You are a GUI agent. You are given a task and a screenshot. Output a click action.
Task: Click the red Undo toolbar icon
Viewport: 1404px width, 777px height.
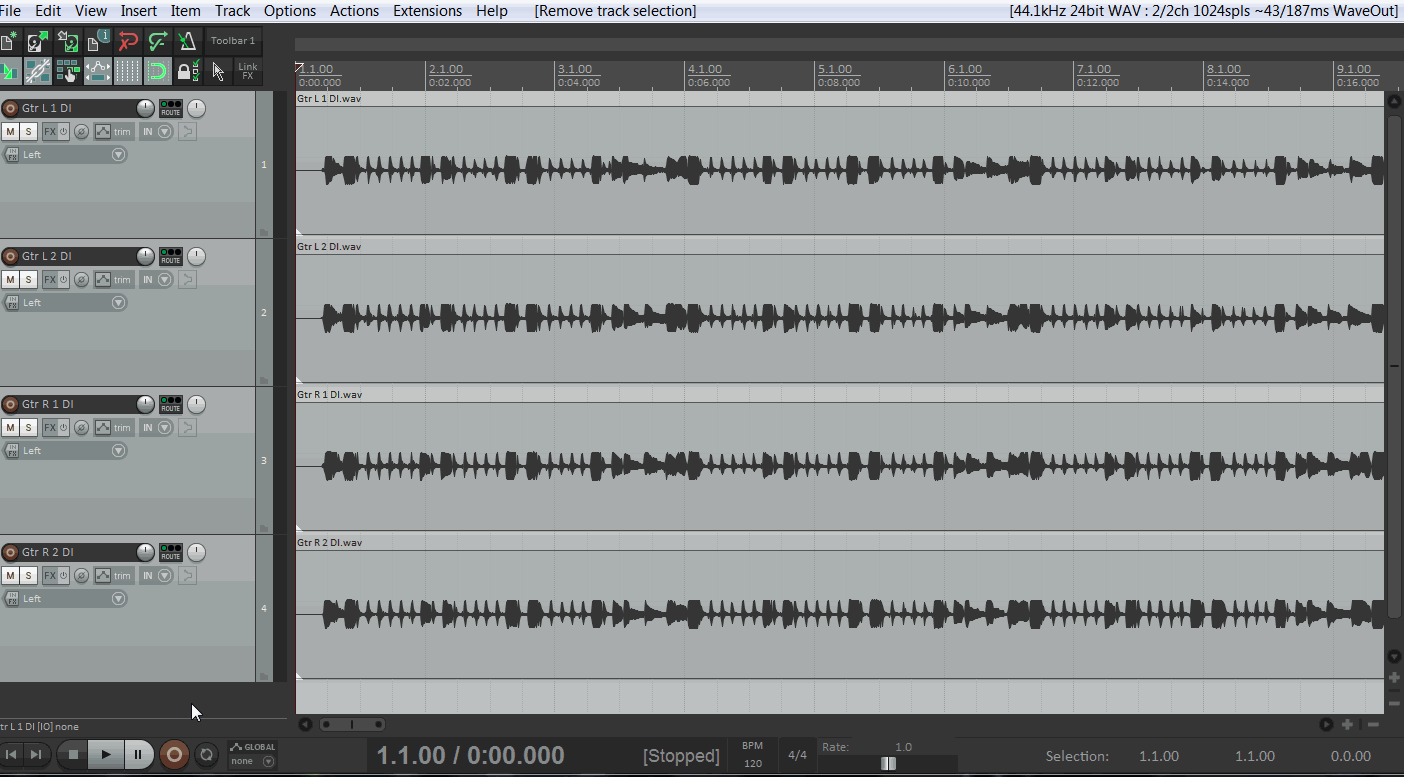[128, 41]
